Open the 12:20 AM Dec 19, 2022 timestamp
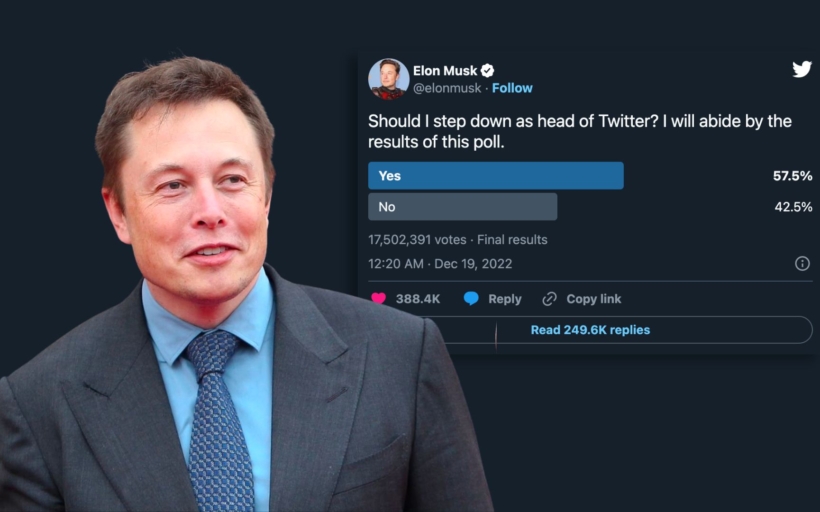This screenshot has height=512, width=820. click(x=440, y=264)
